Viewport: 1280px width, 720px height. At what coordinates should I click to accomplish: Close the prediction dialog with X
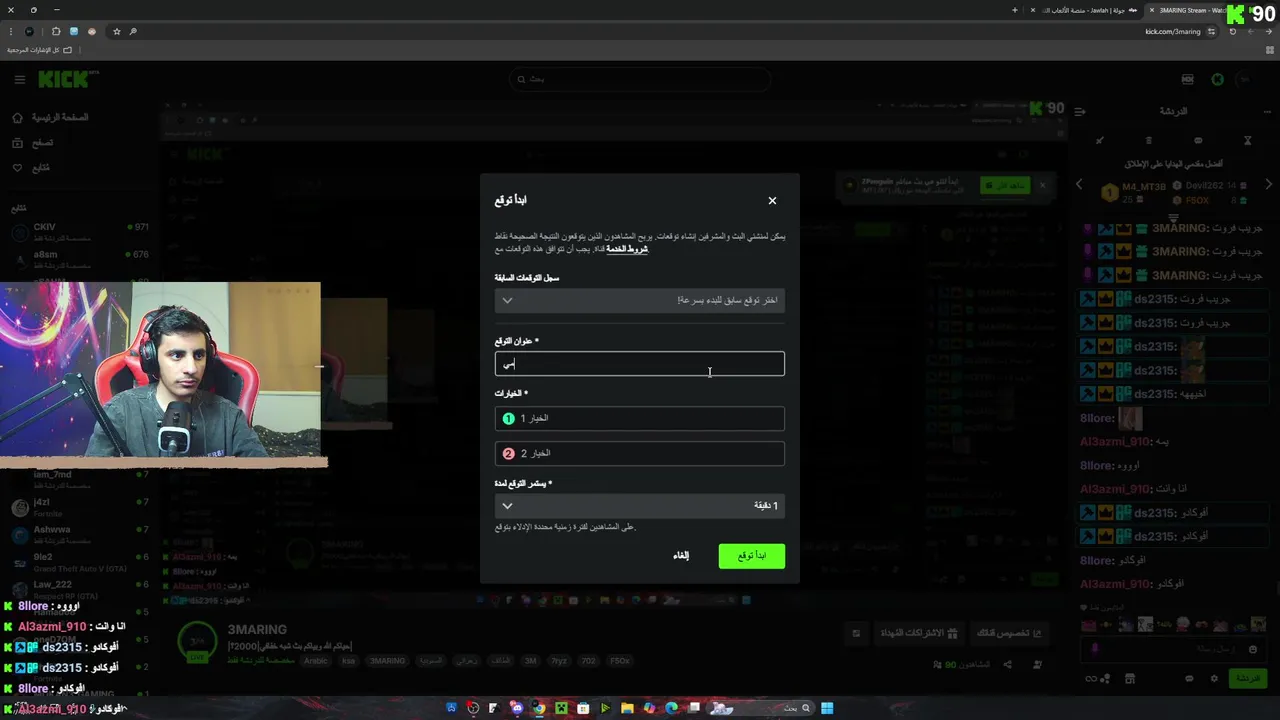tap(772, 201)
